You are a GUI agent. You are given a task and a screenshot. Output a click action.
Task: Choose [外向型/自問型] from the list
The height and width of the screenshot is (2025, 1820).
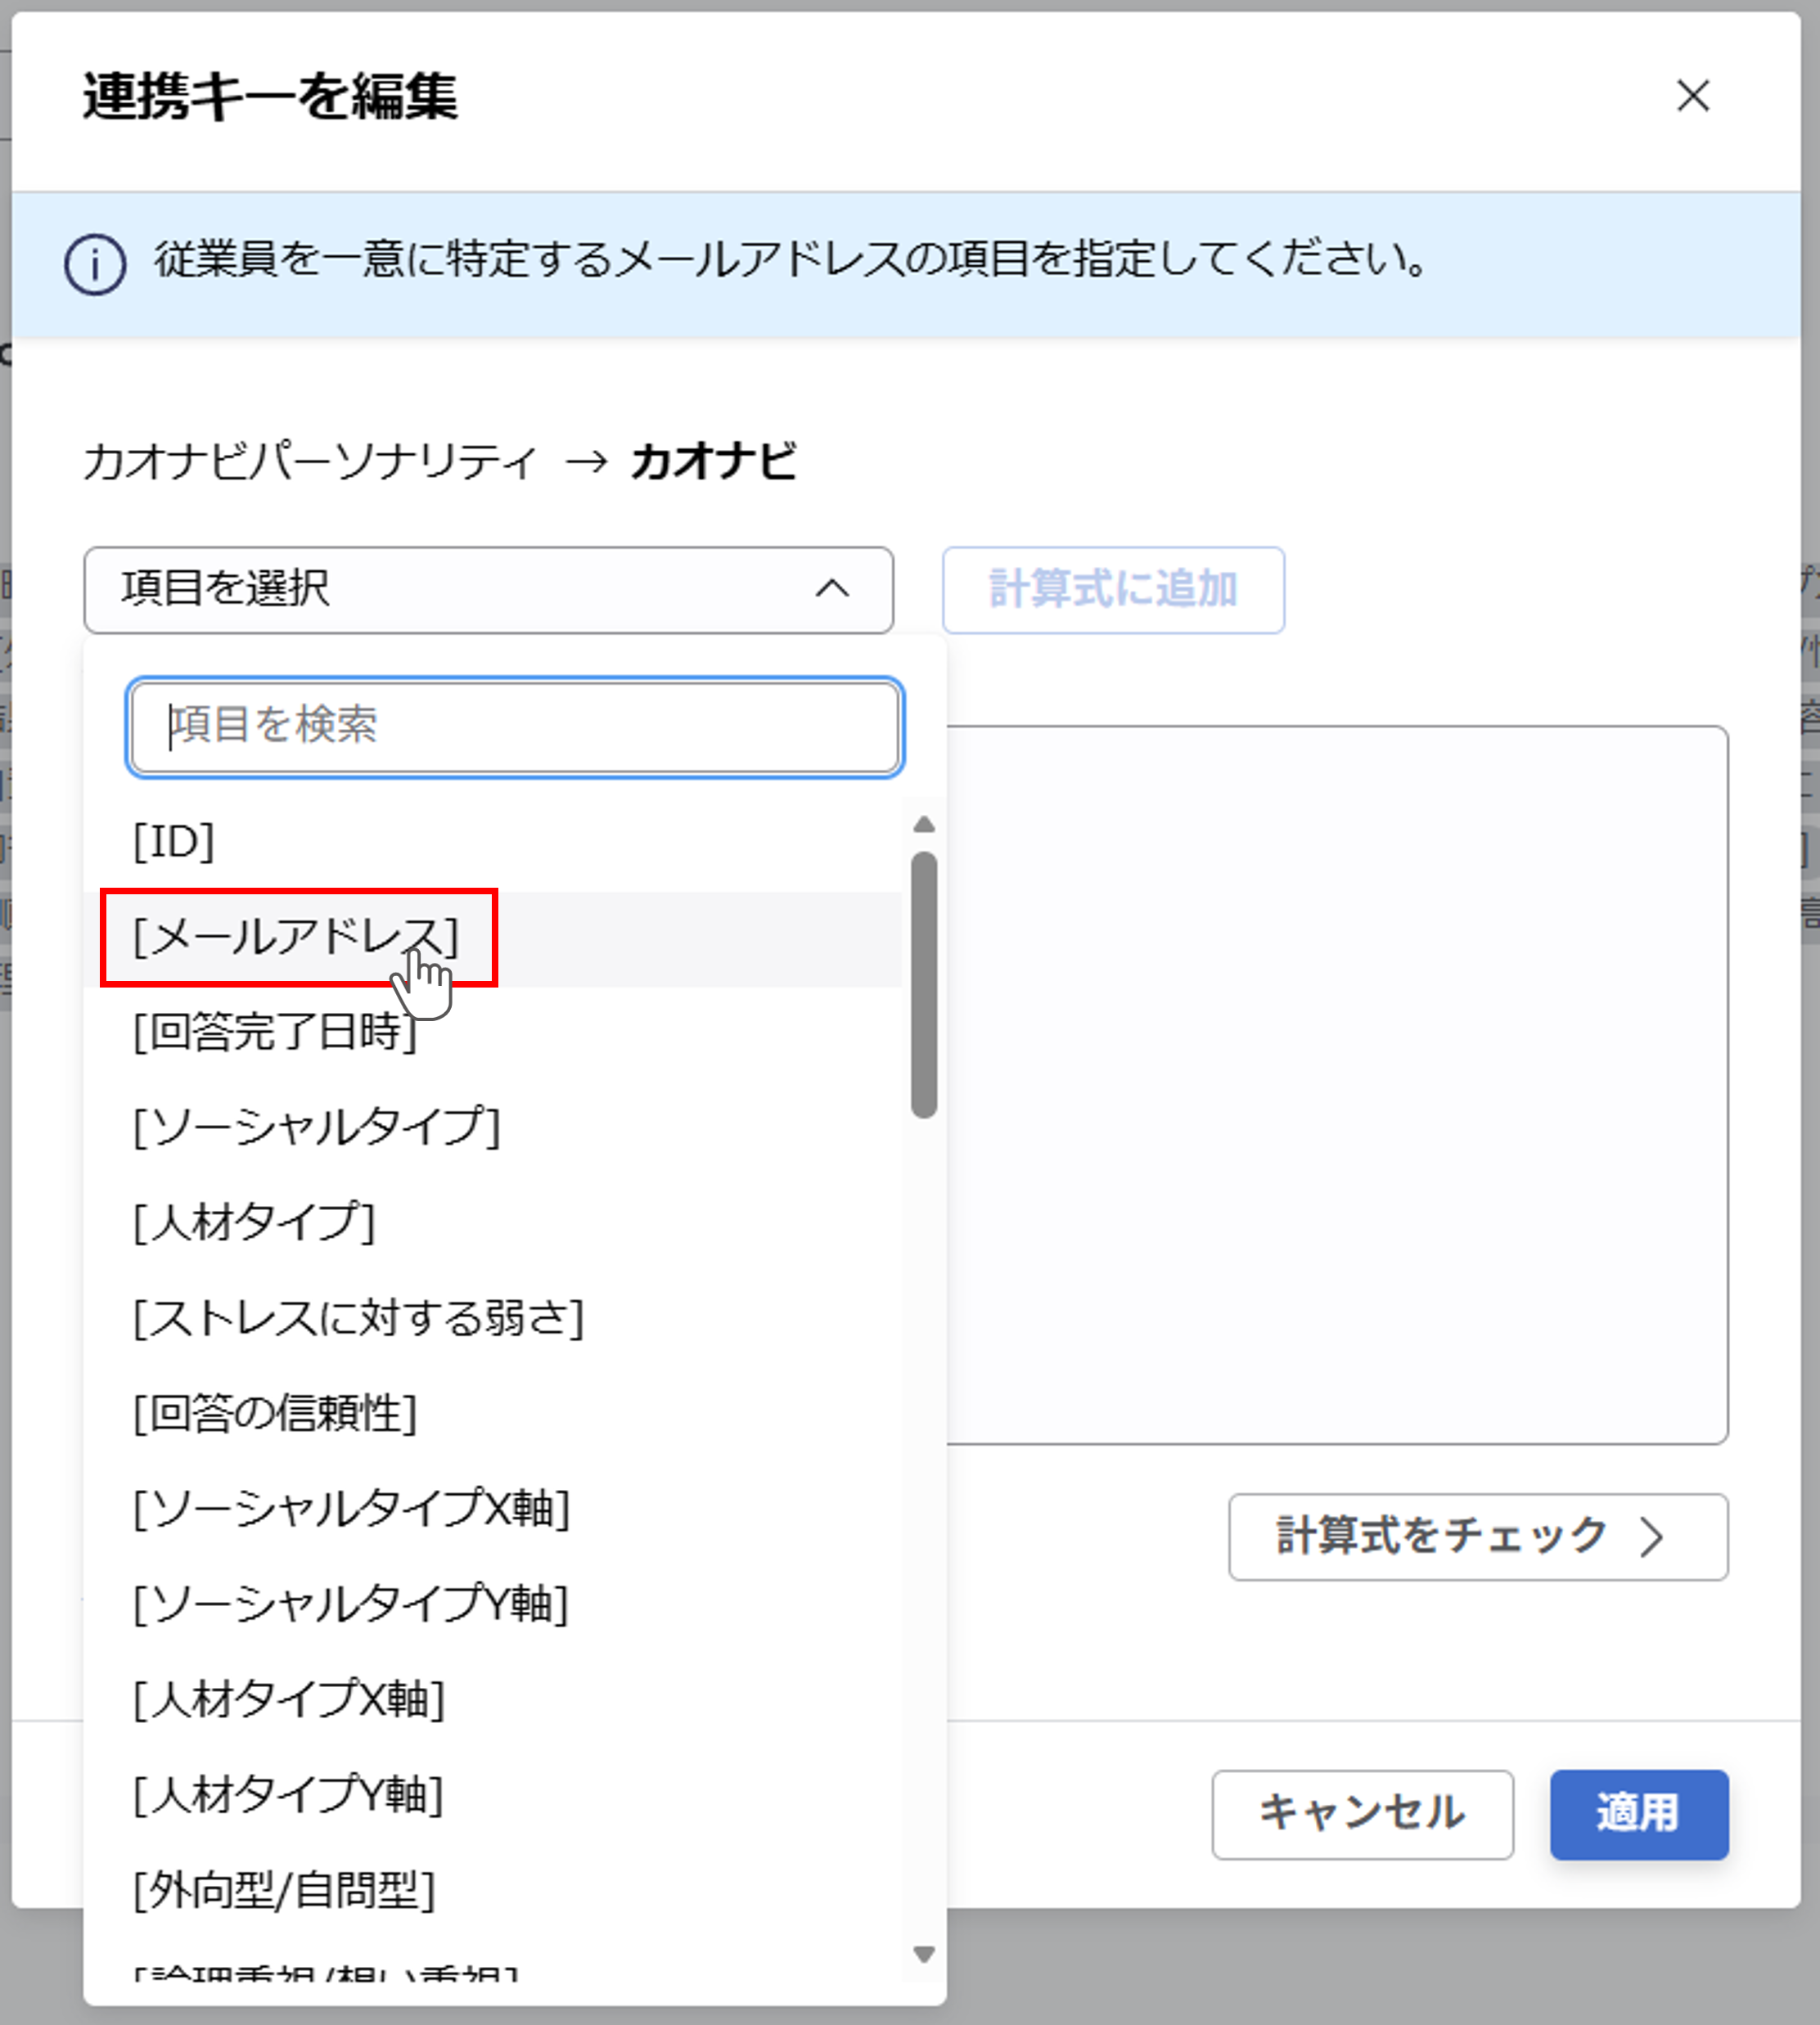[x=492, y=1891]
